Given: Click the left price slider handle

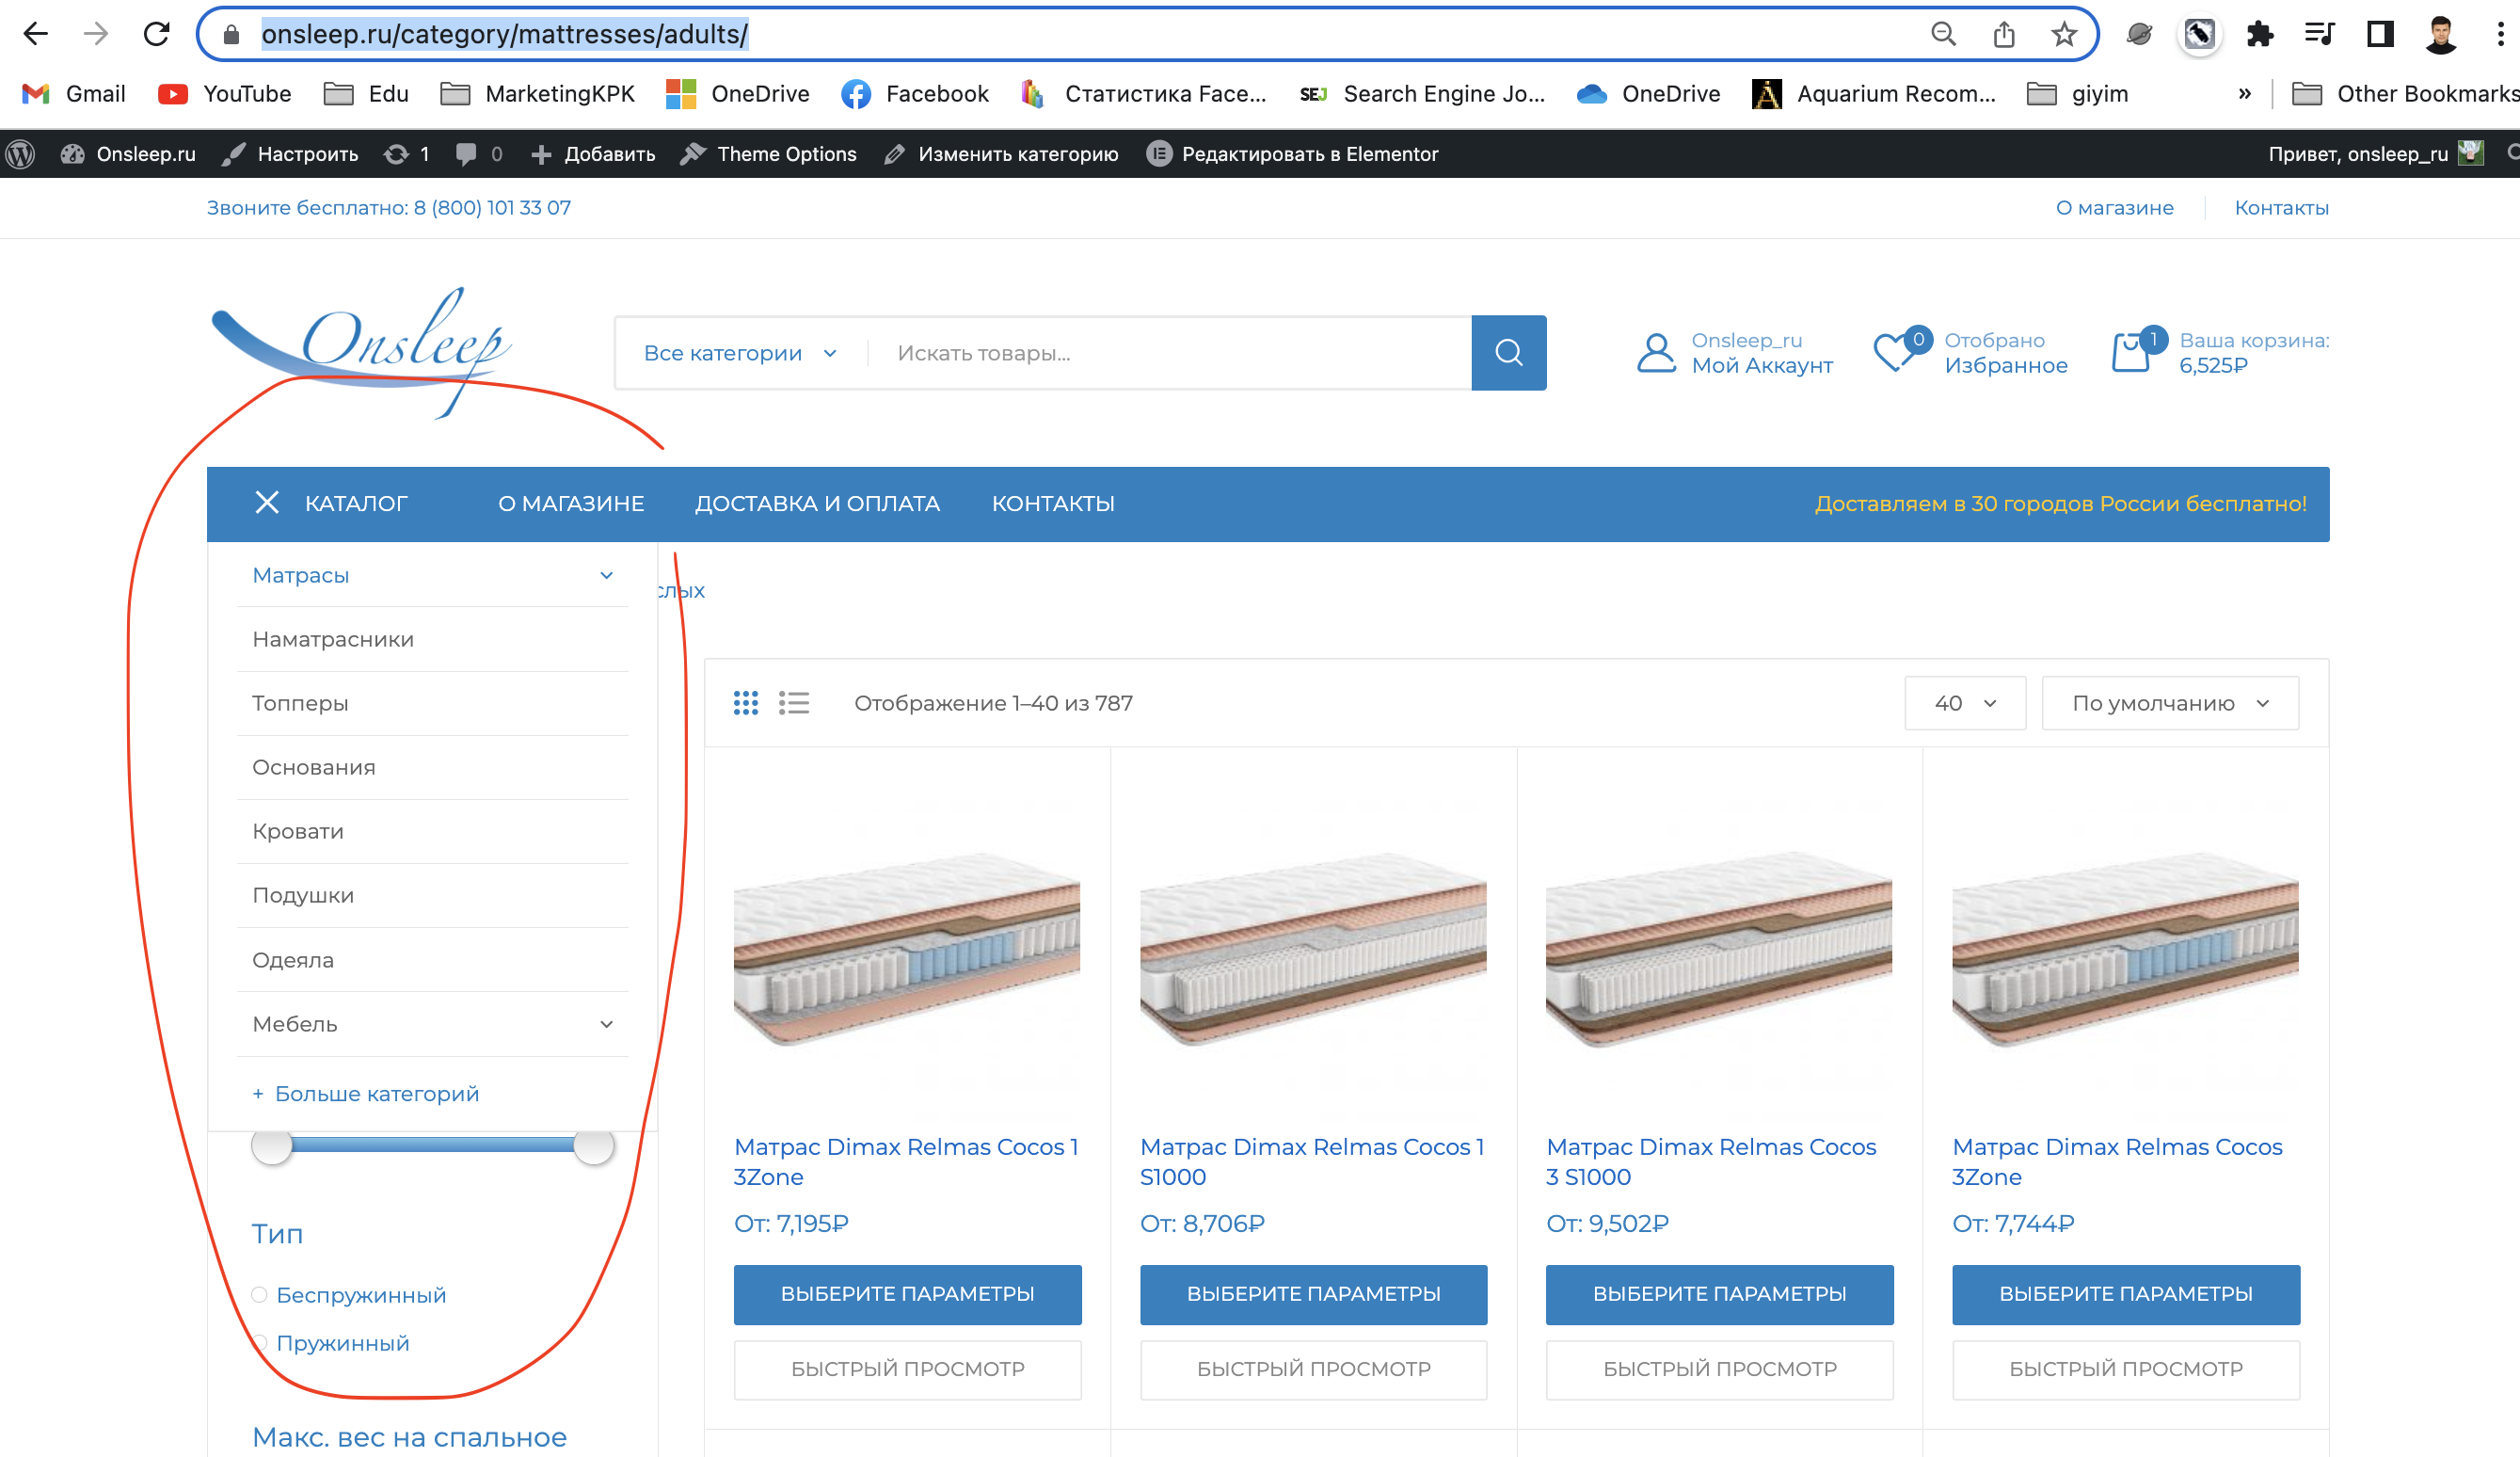Looking at the screenshot, I should coord(272,1145).
